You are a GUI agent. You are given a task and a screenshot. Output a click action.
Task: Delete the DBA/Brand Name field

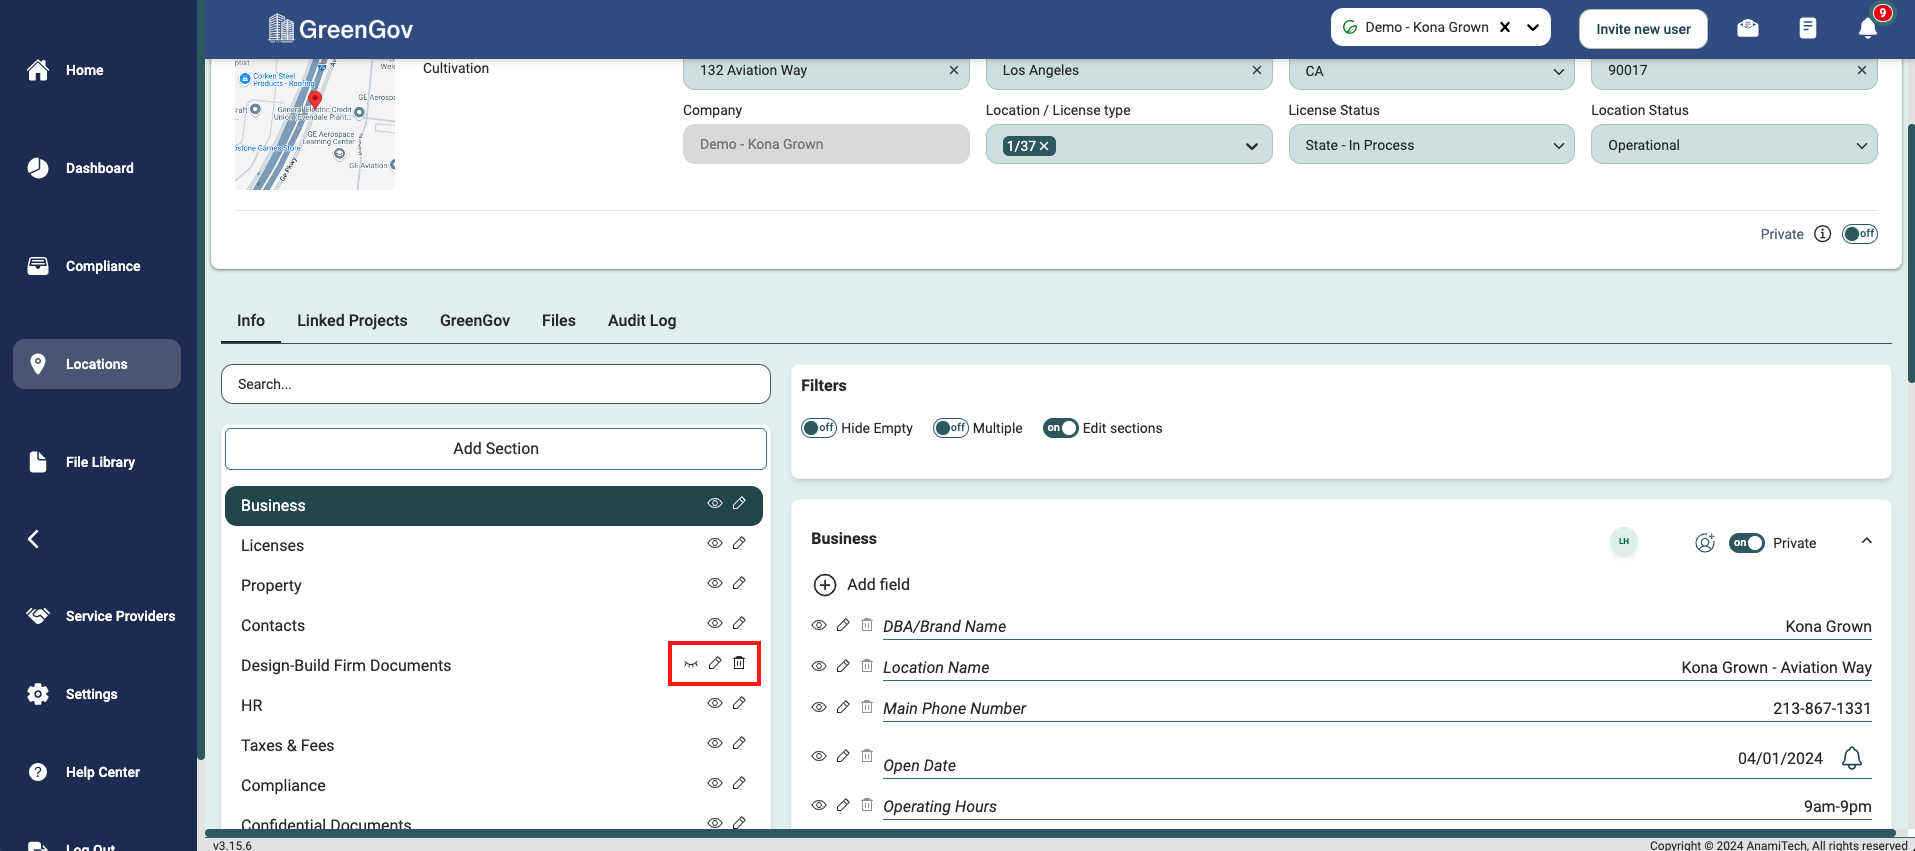(867, 625)
